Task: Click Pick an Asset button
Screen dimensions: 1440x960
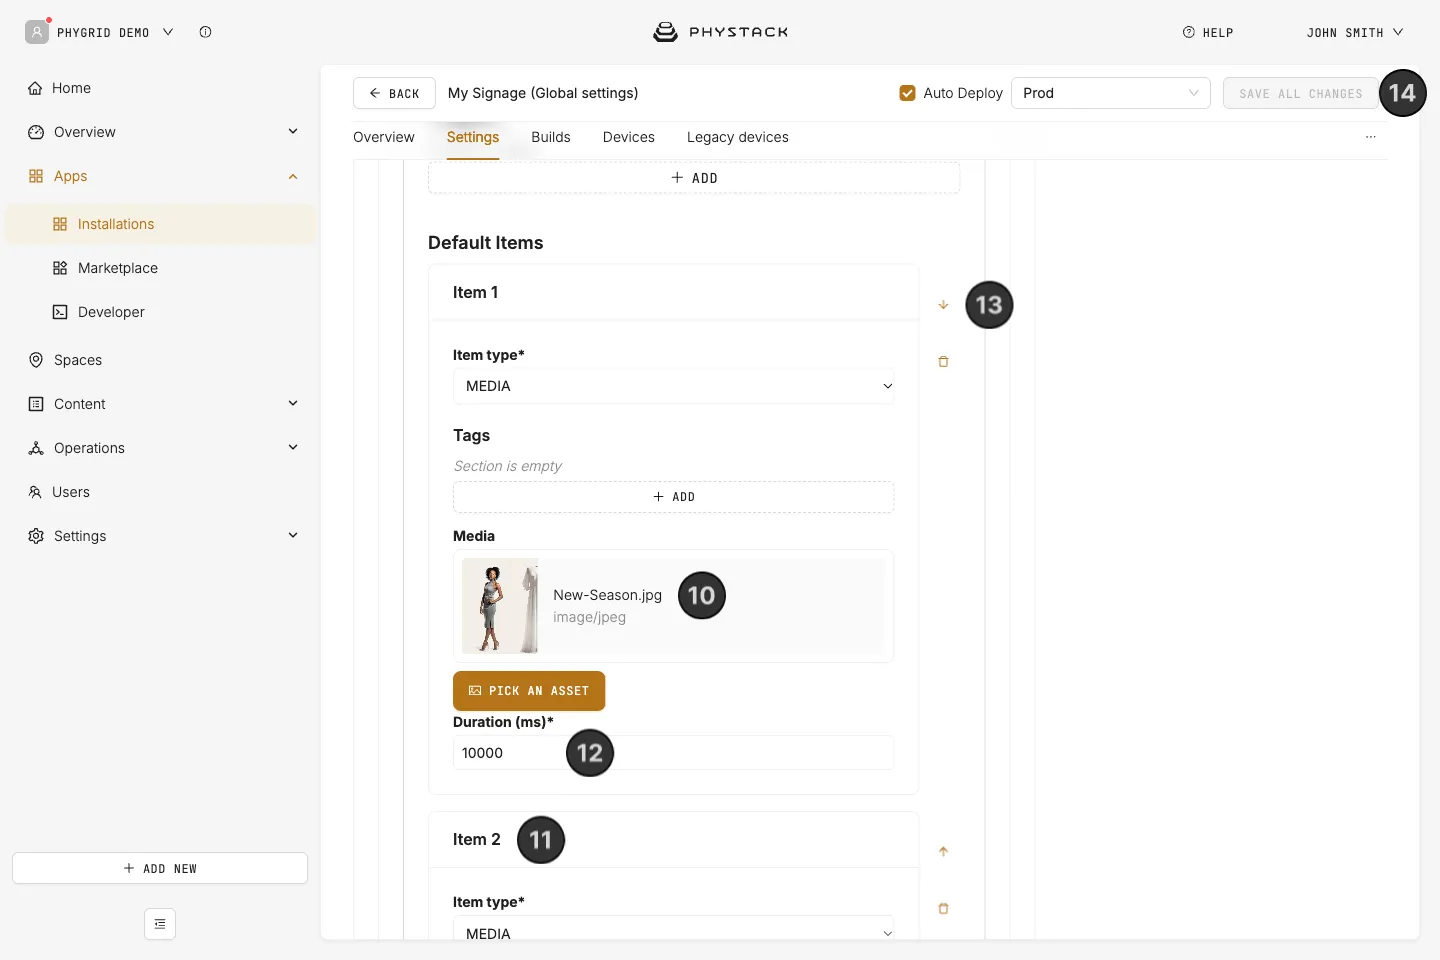Action: [x=529, y=691]
